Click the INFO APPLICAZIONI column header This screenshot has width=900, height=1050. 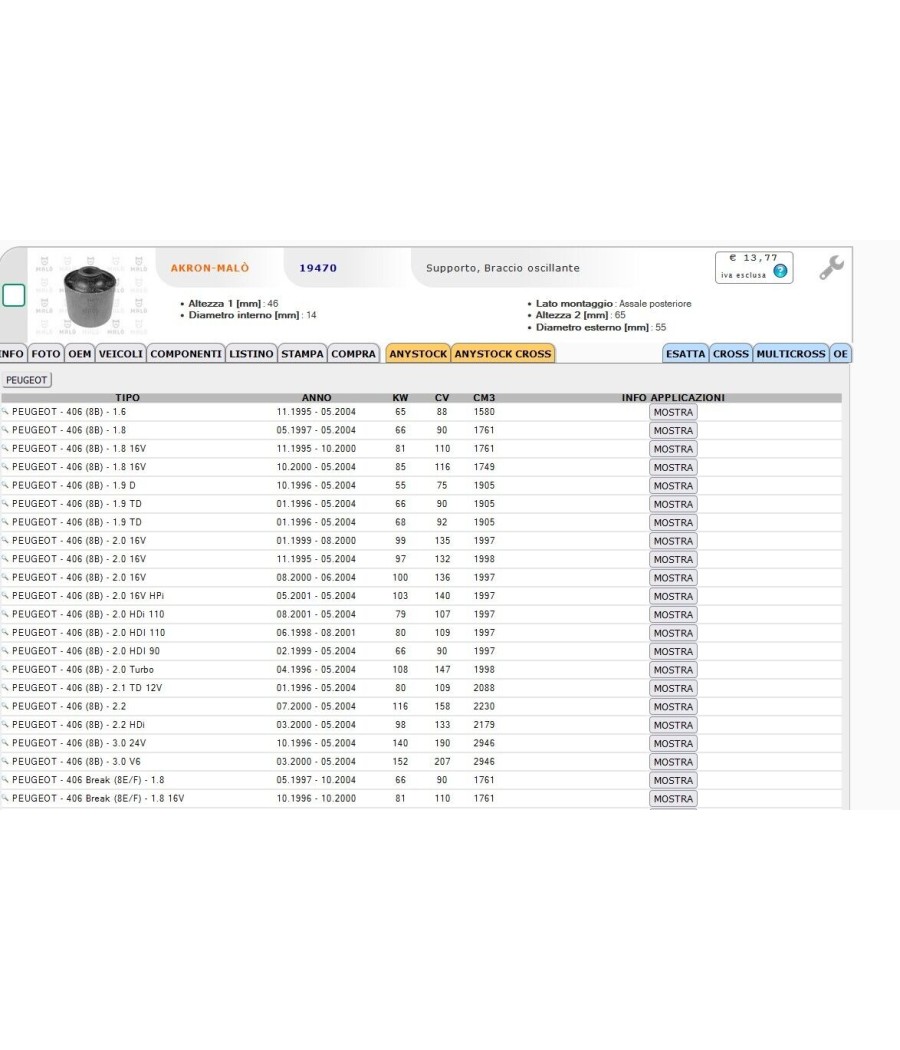[x=673, y=397]
